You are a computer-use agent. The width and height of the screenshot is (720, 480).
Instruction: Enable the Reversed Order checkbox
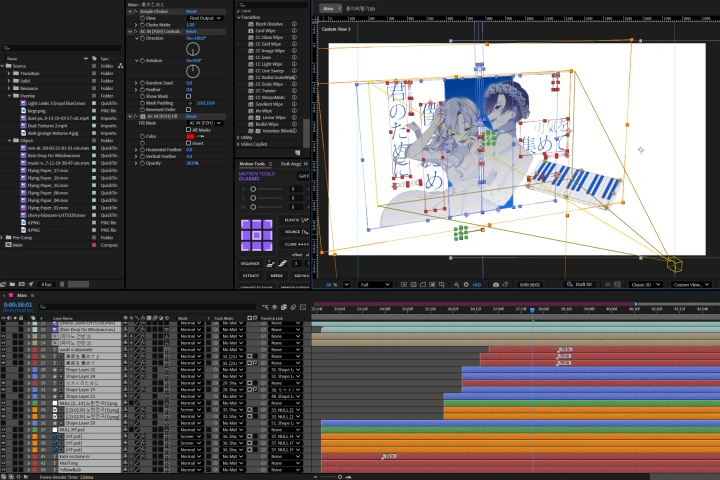(x=188, y=110)
